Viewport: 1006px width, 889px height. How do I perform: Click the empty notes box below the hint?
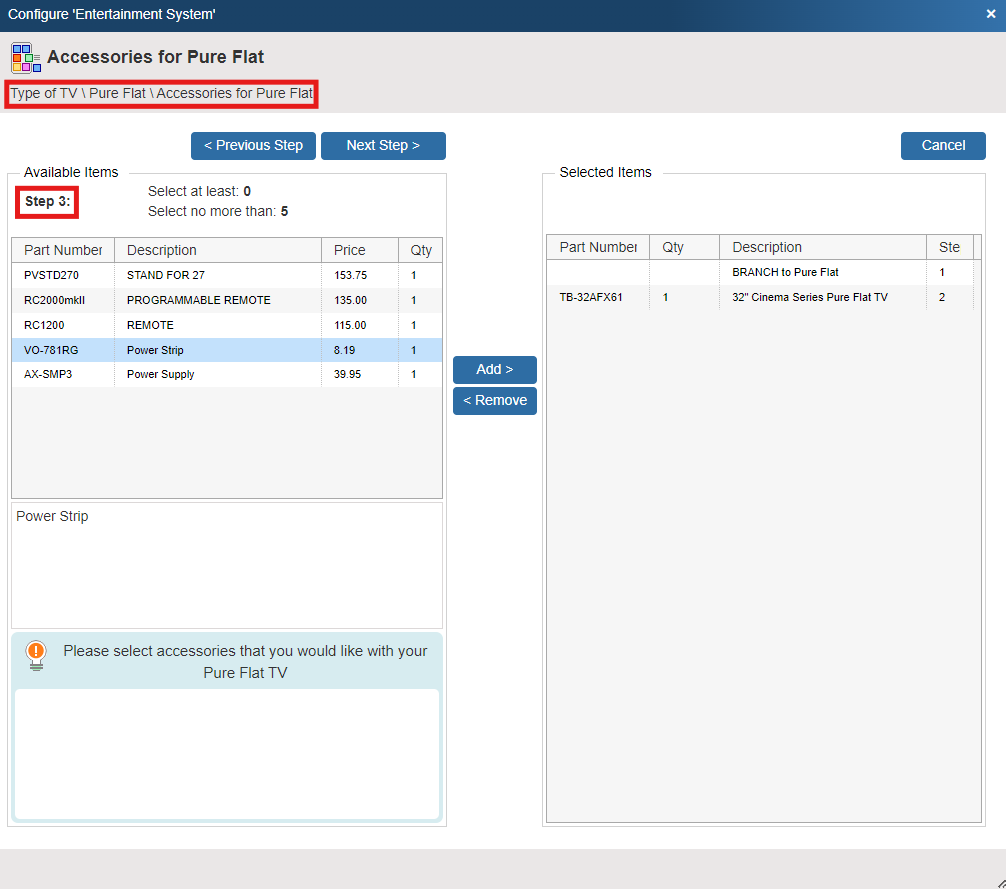pyautogui.click(x=227, y=753)
